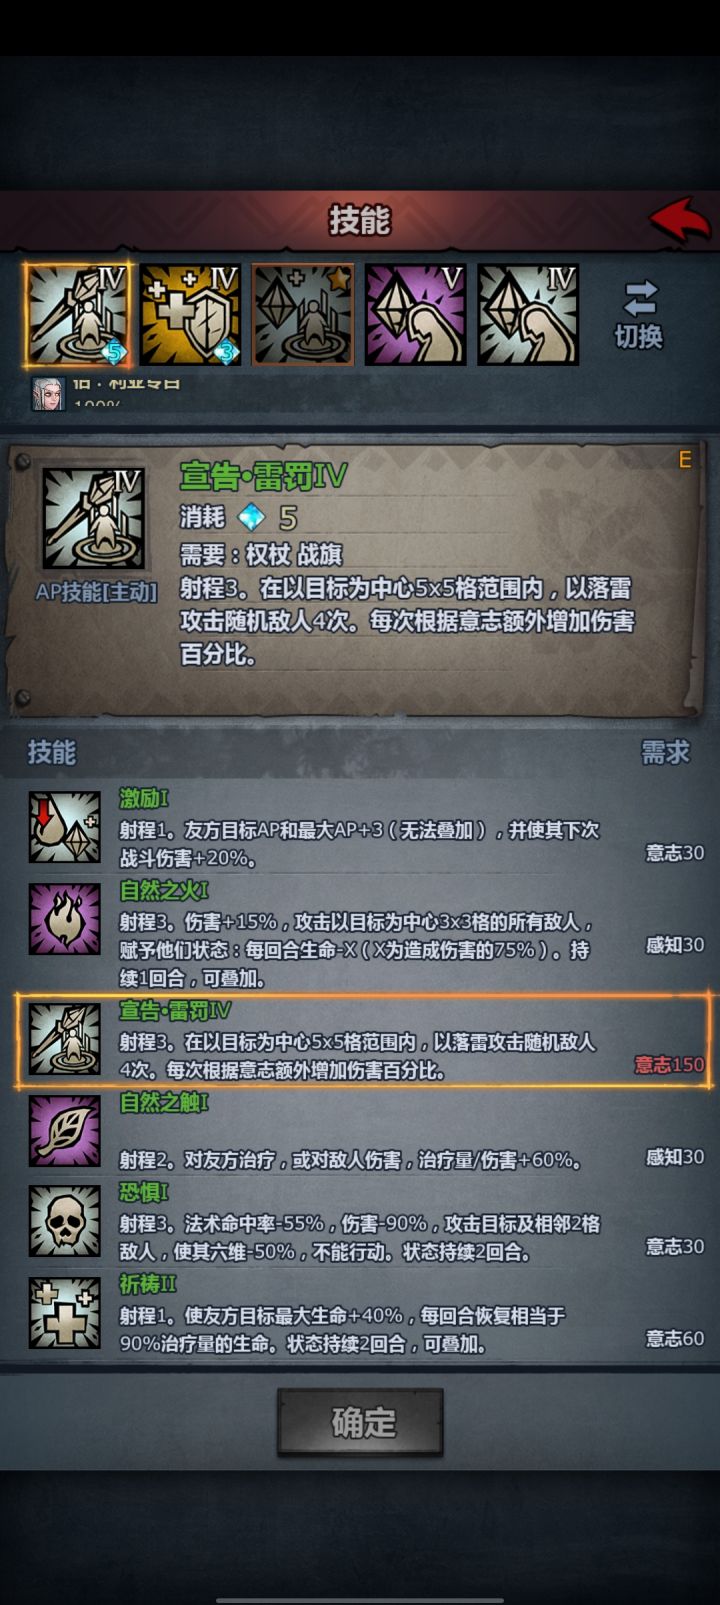720x1605 pixels.
Task: Click the red back arrow
Action: 680,219
